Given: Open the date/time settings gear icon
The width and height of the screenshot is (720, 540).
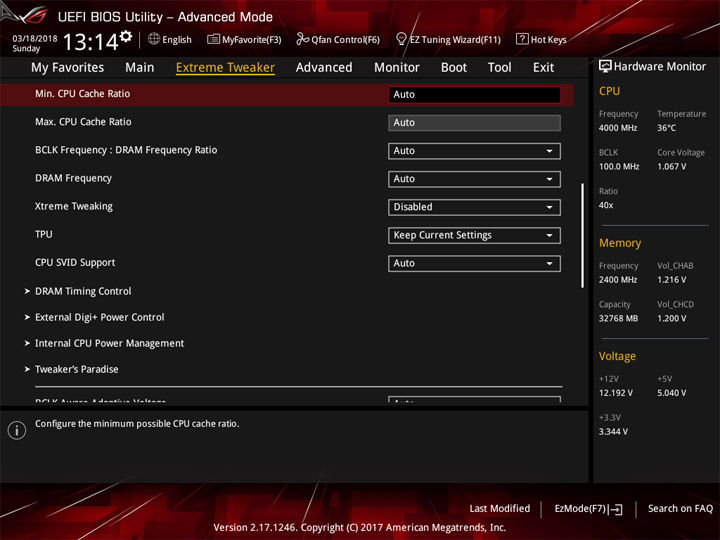Looking at the screenshot, I should pyautogui.click(x=126, y=36).
